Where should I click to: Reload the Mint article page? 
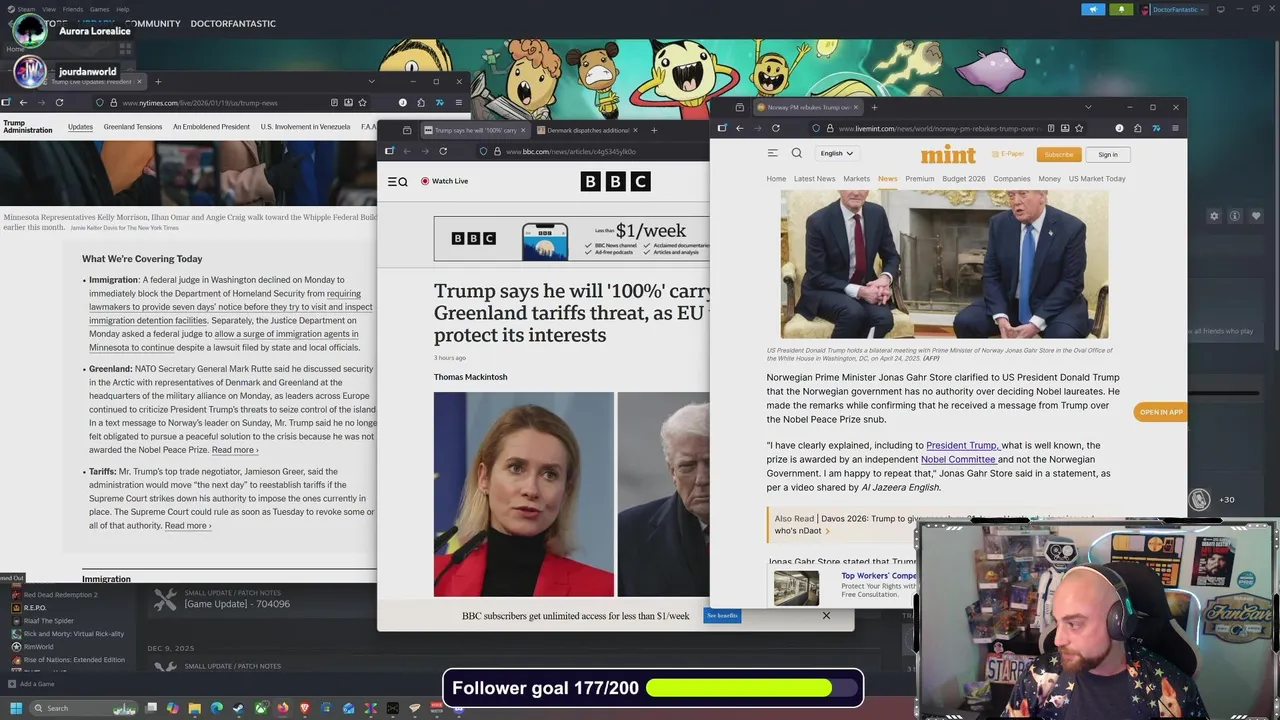775,128
